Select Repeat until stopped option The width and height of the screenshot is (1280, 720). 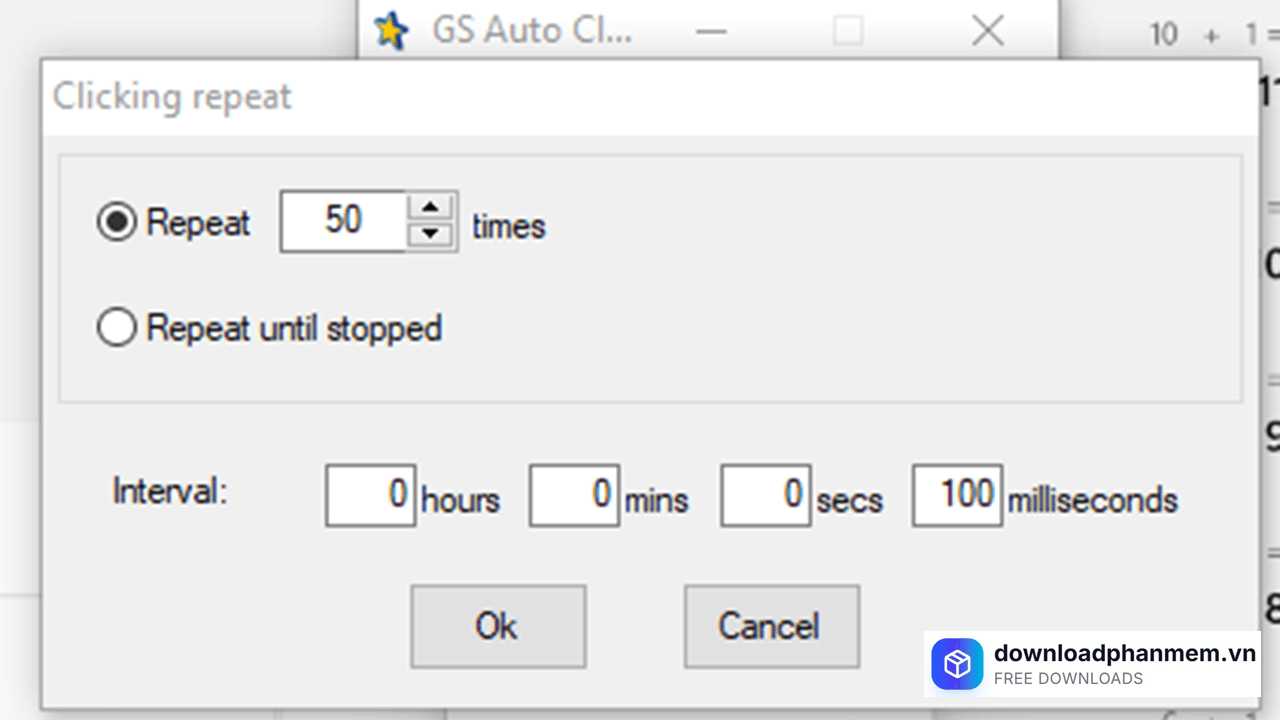tap(117, 328)
